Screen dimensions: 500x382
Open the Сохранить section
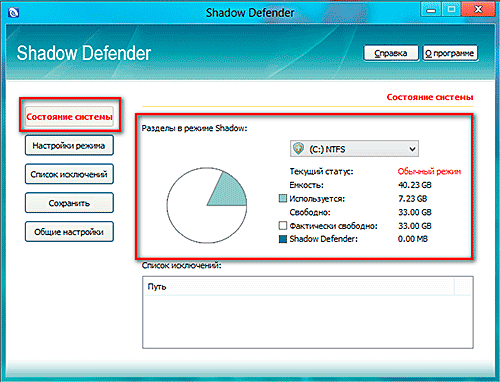coord(69,203)
